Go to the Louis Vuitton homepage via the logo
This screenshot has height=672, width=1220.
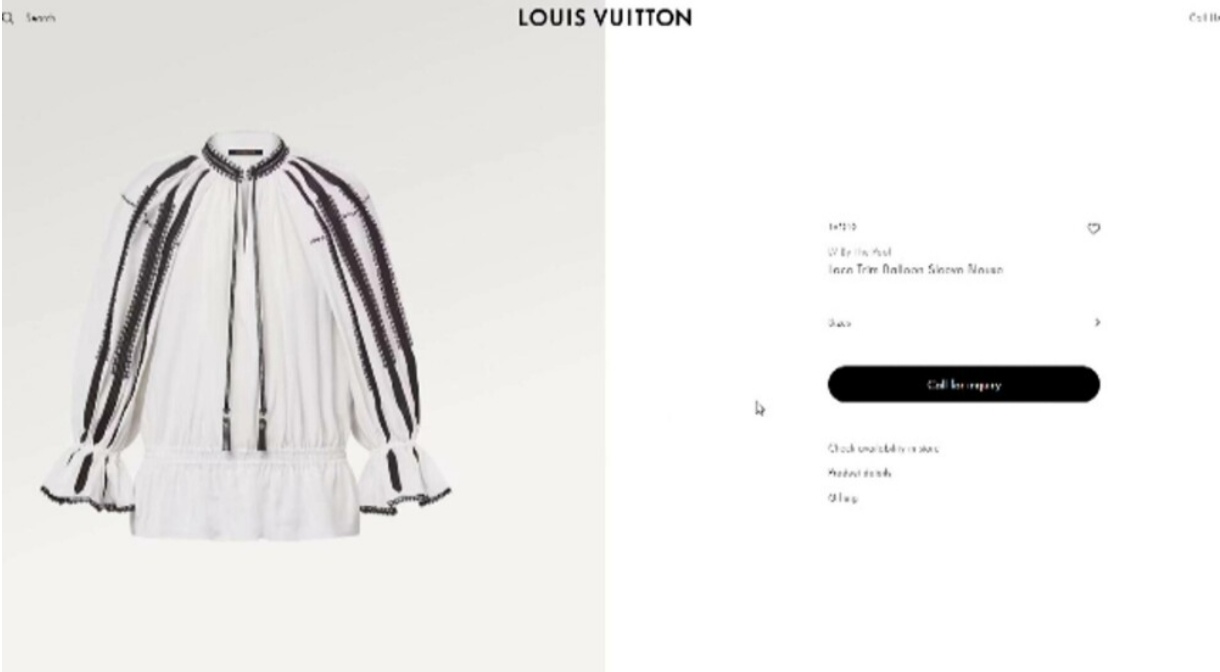click(605, 18)
